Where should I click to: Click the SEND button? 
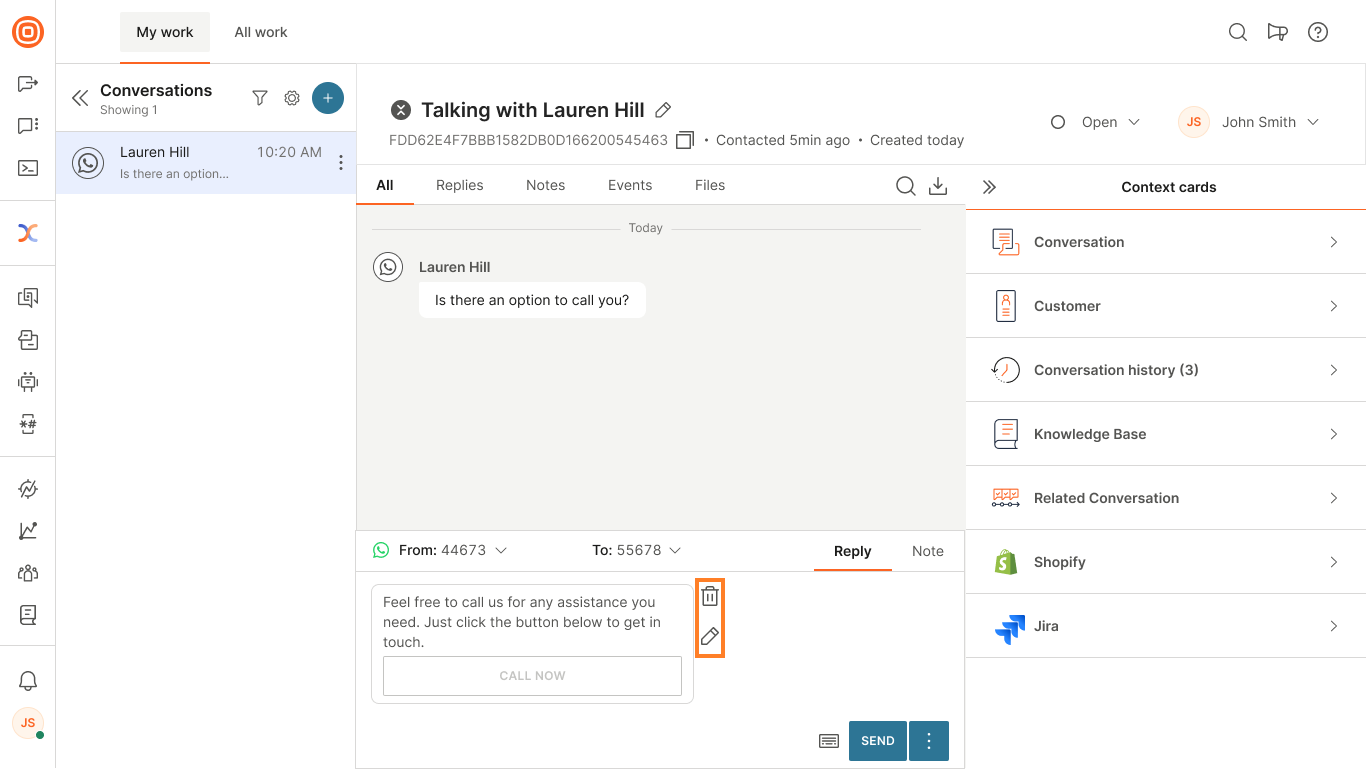click(x=877, y=741)
